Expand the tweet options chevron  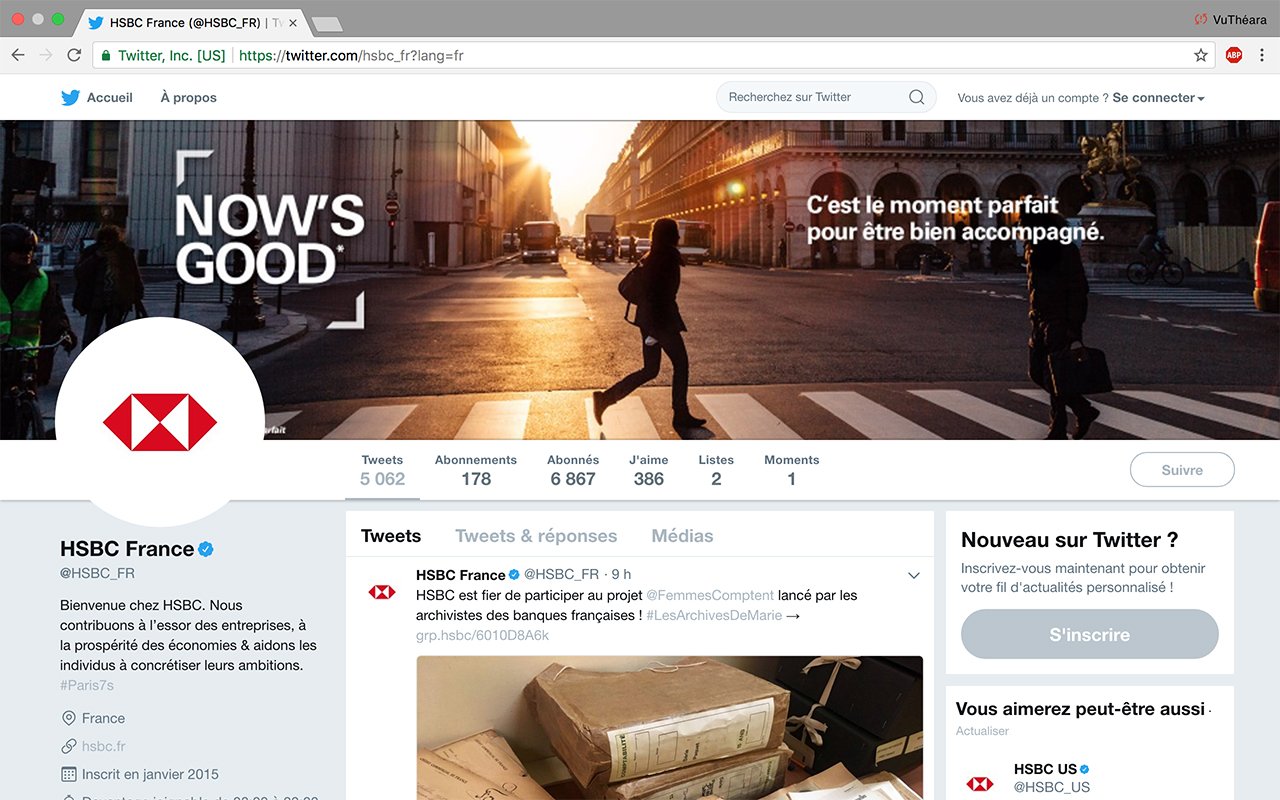click(x=913, y=575)
